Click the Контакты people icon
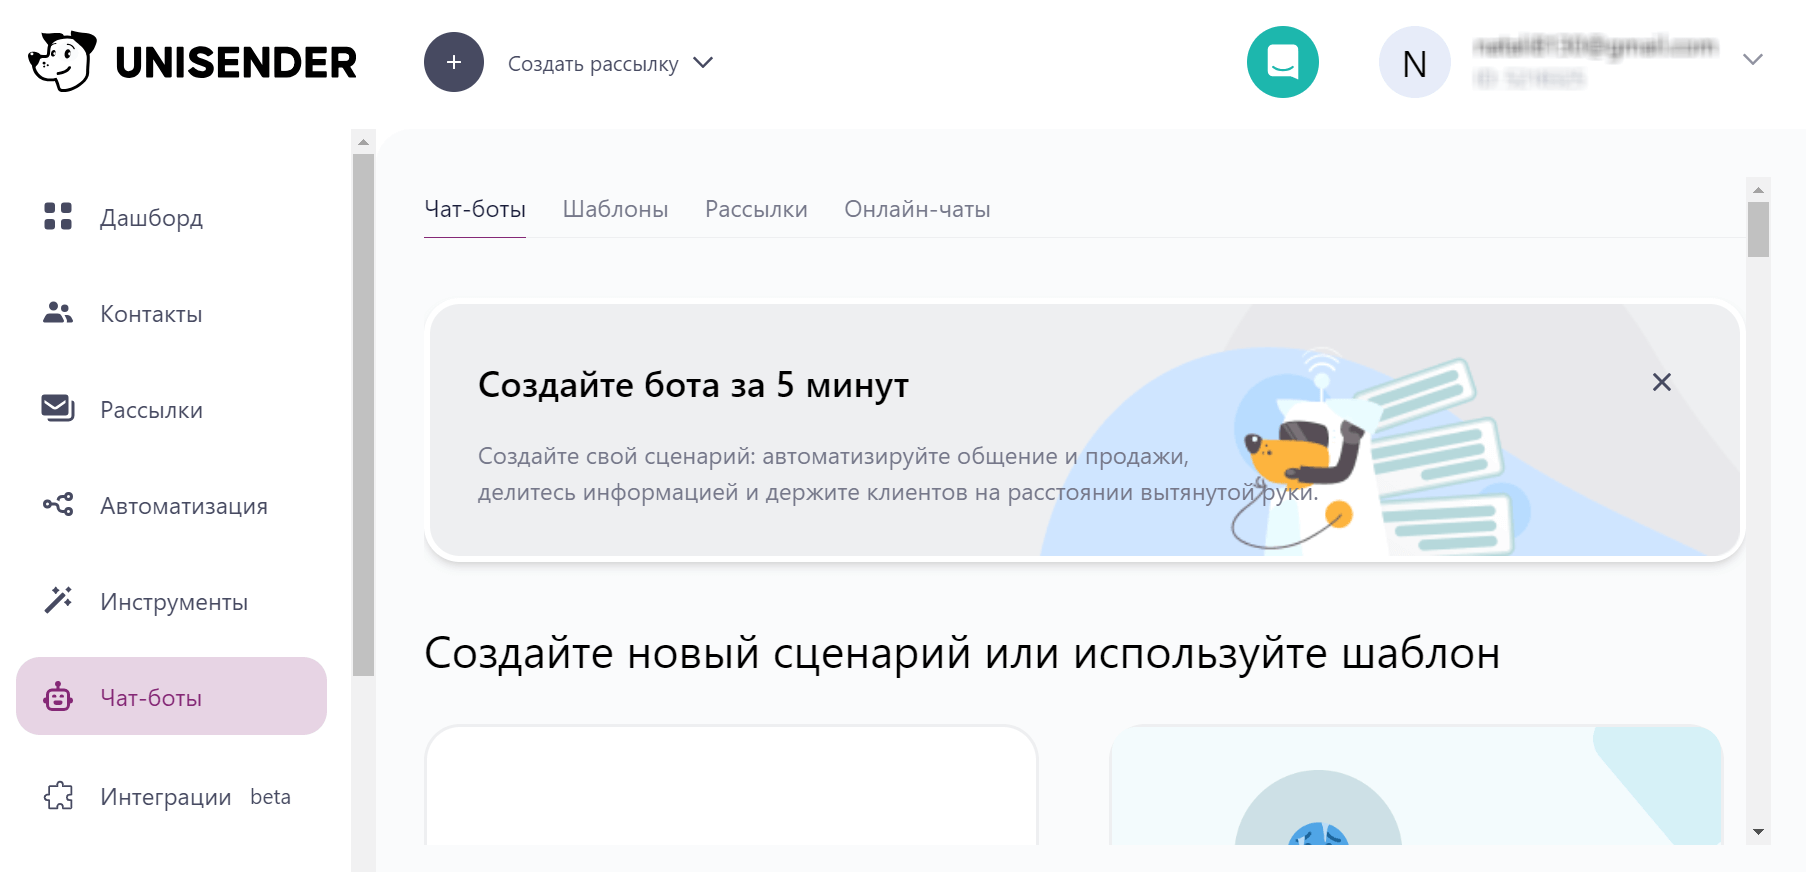The width and height of the screenshot is (1806, 872). click(x=58, y=313)
